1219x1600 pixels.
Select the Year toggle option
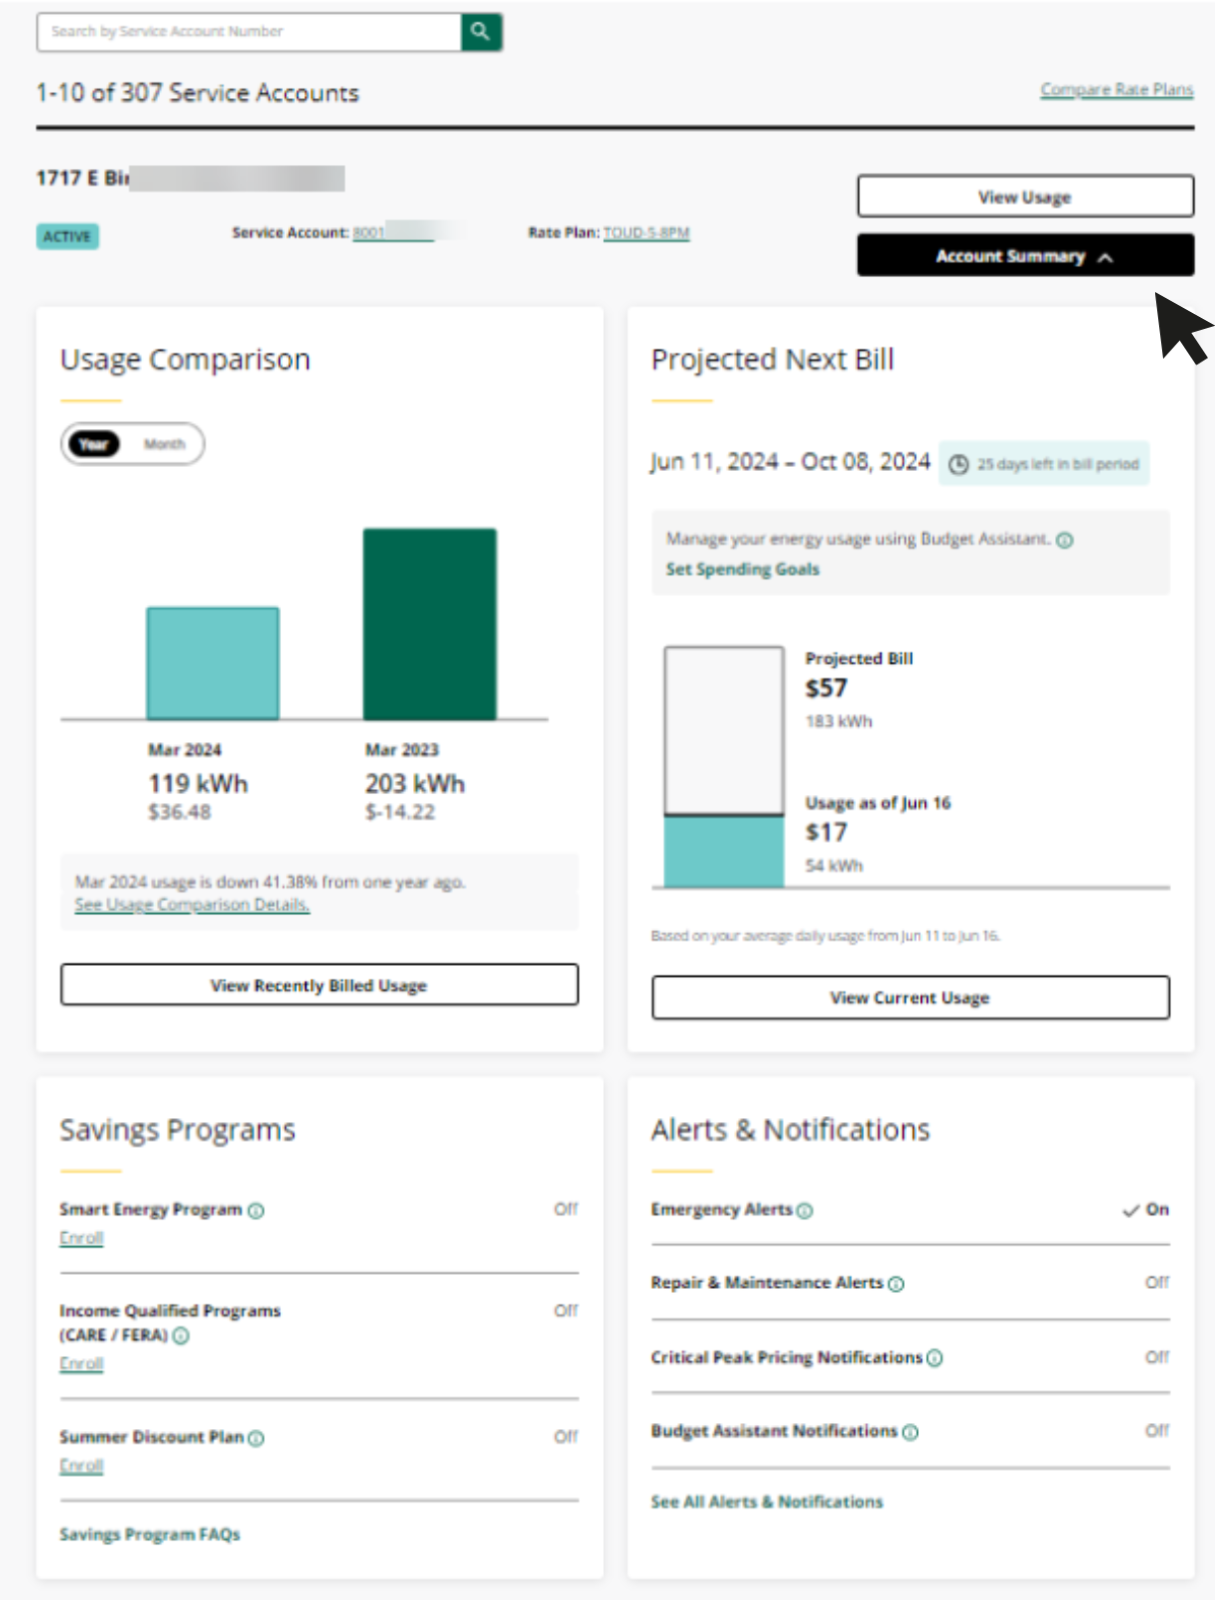94,444
